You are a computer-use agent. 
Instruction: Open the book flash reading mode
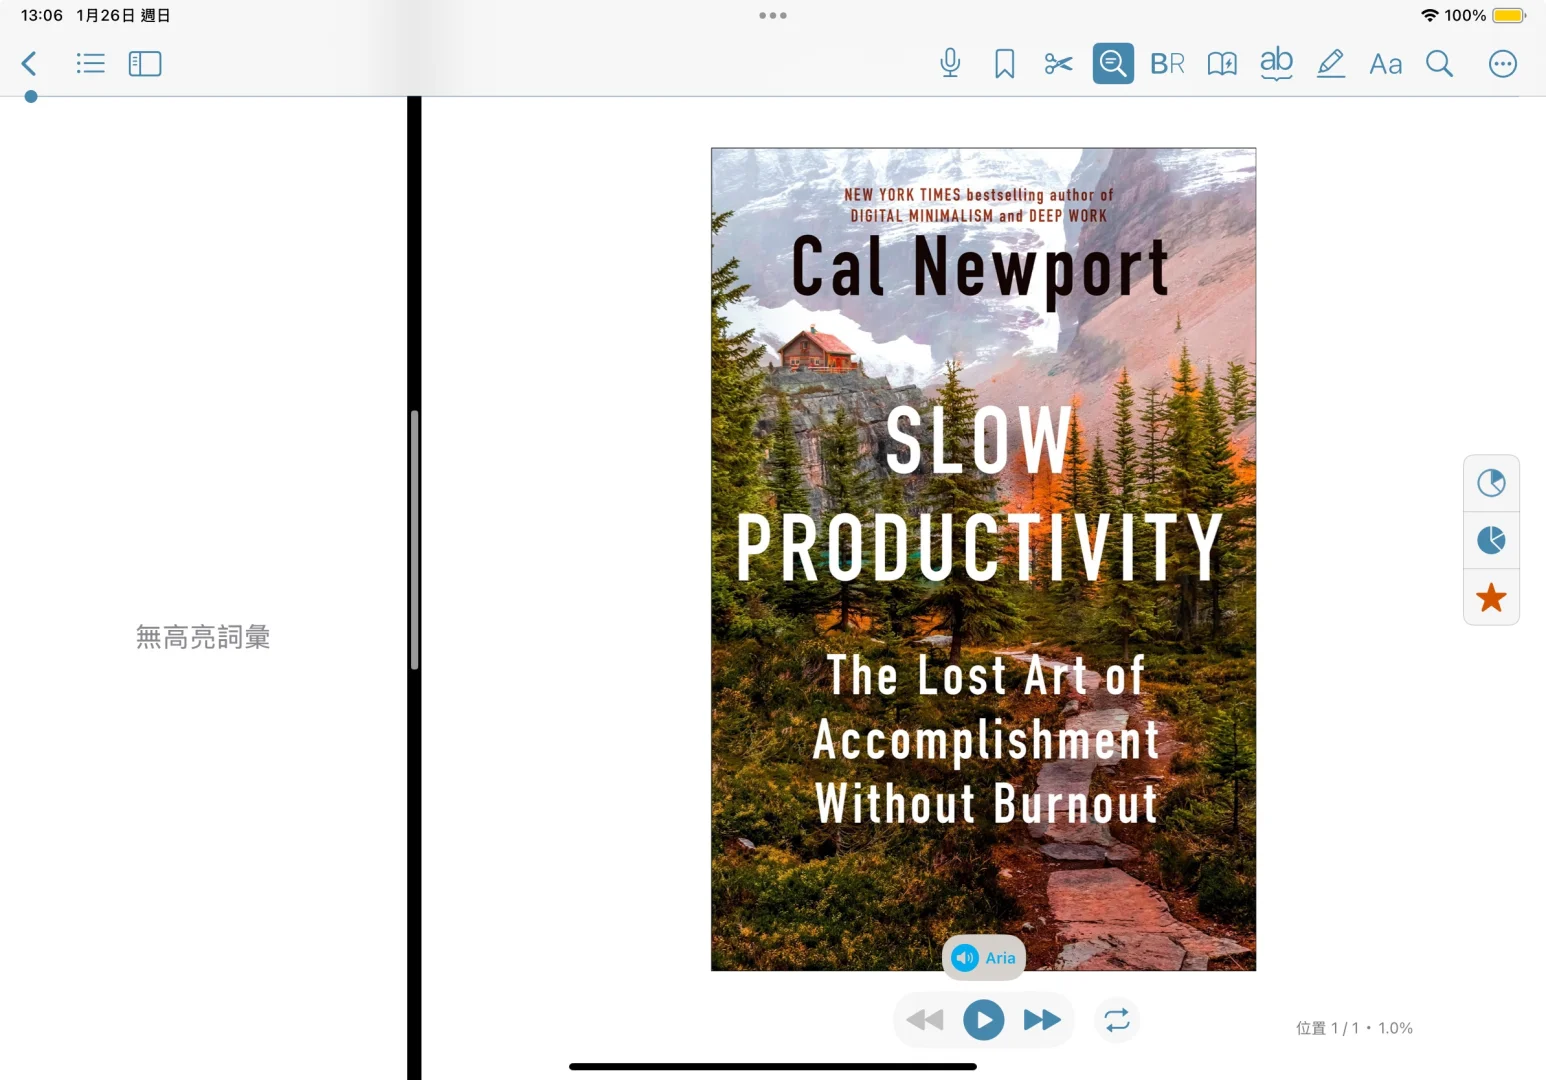click(1222, 64)
